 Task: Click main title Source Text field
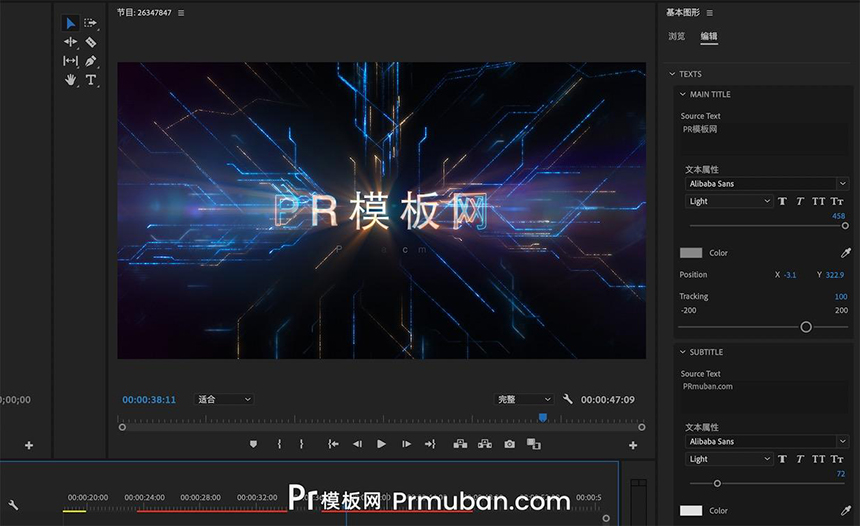(765, 138)
